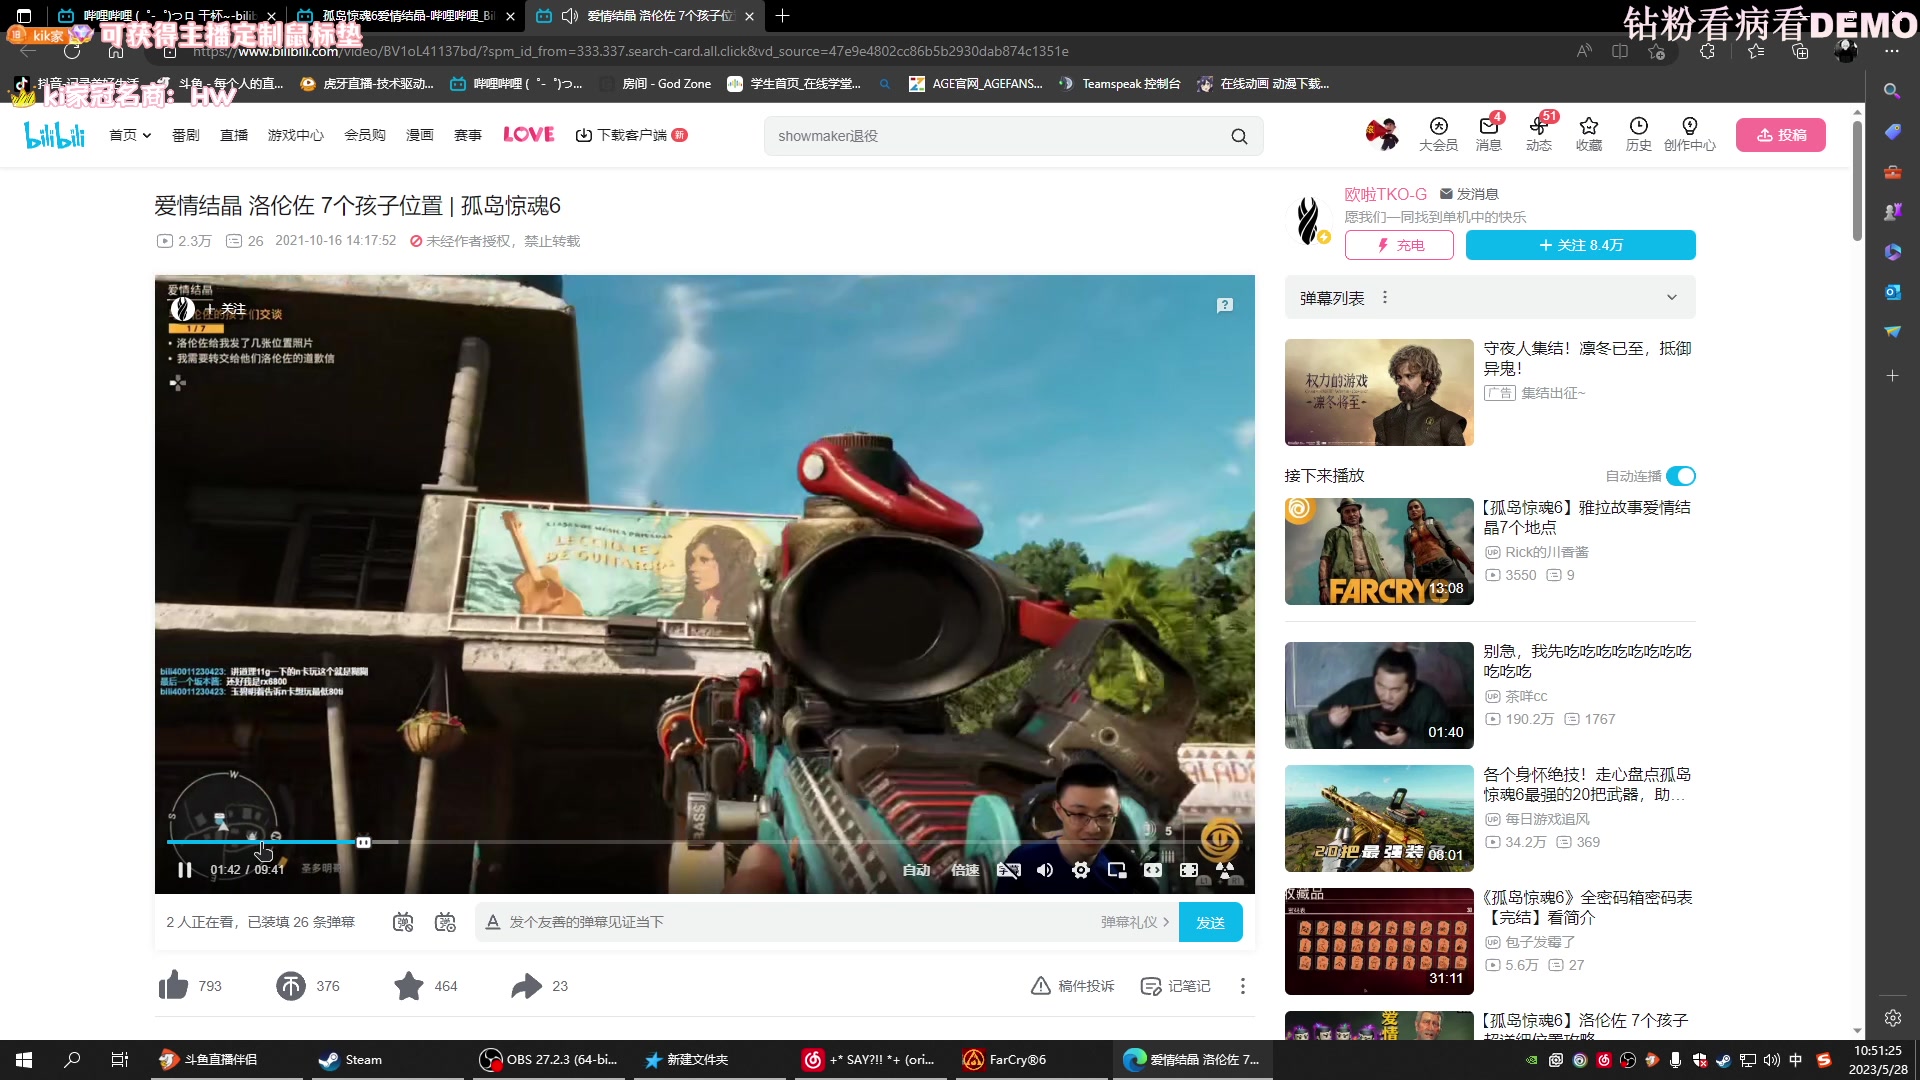Give coins using the coin icon
The image size is (1920, 1080).
click(x=290, y=986)
